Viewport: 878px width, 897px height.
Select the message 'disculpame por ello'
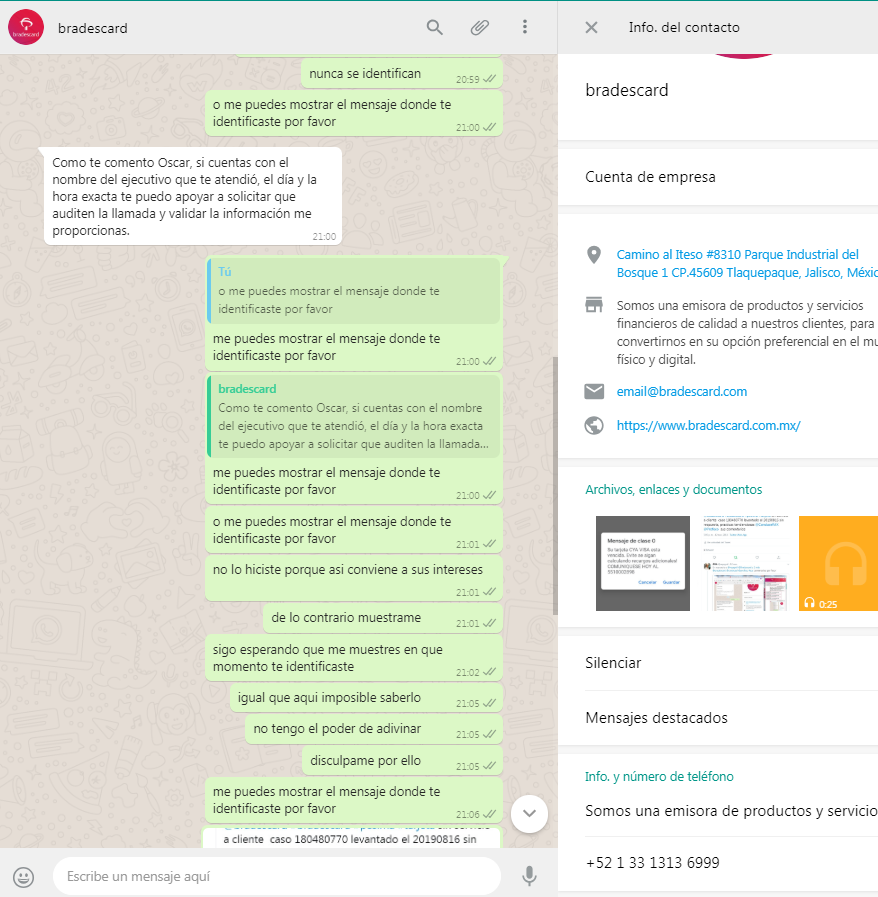point(402,760)
